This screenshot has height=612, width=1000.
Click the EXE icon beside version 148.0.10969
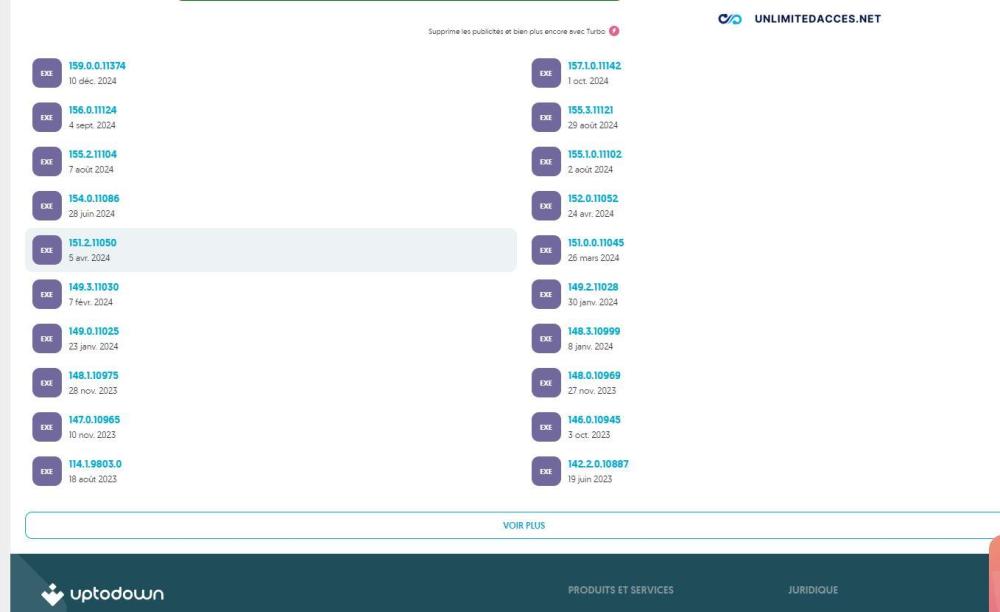[546, 383]
